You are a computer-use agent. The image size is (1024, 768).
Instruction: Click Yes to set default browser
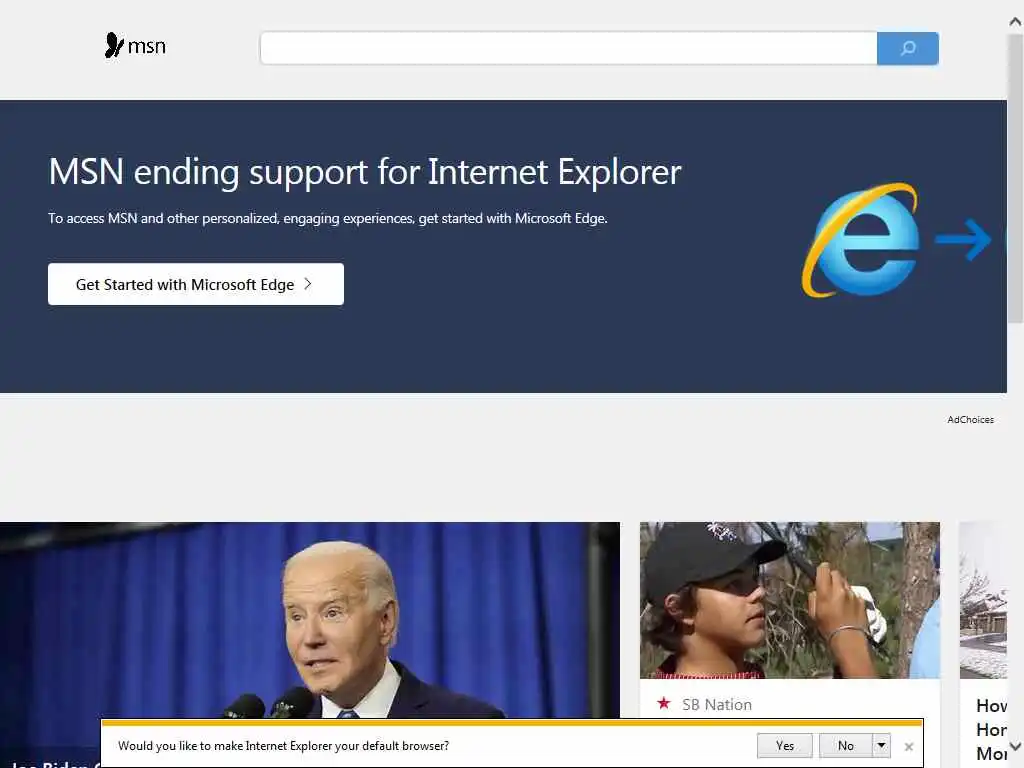[x=785, y=746]
